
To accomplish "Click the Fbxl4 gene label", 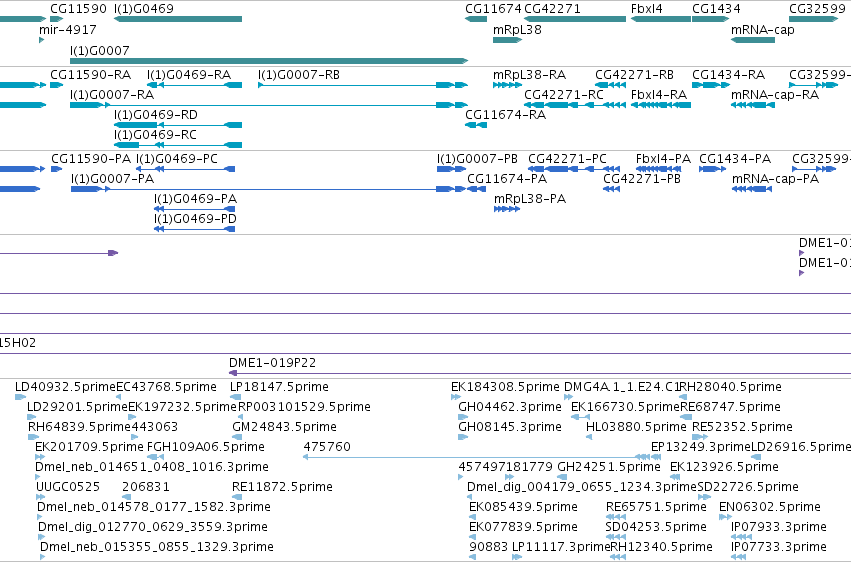I will coord(646,9).
